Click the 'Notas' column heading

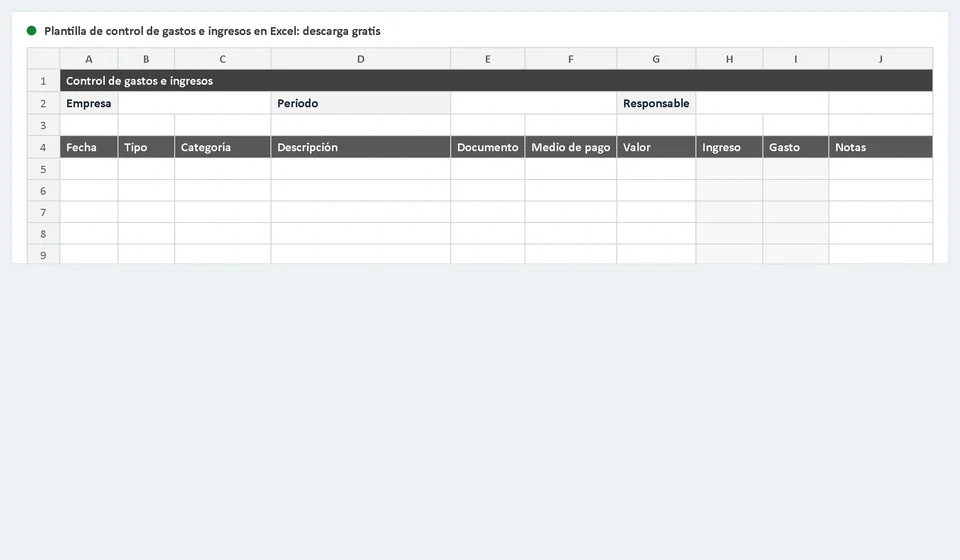pyautogui.click(x=881, y=147)
